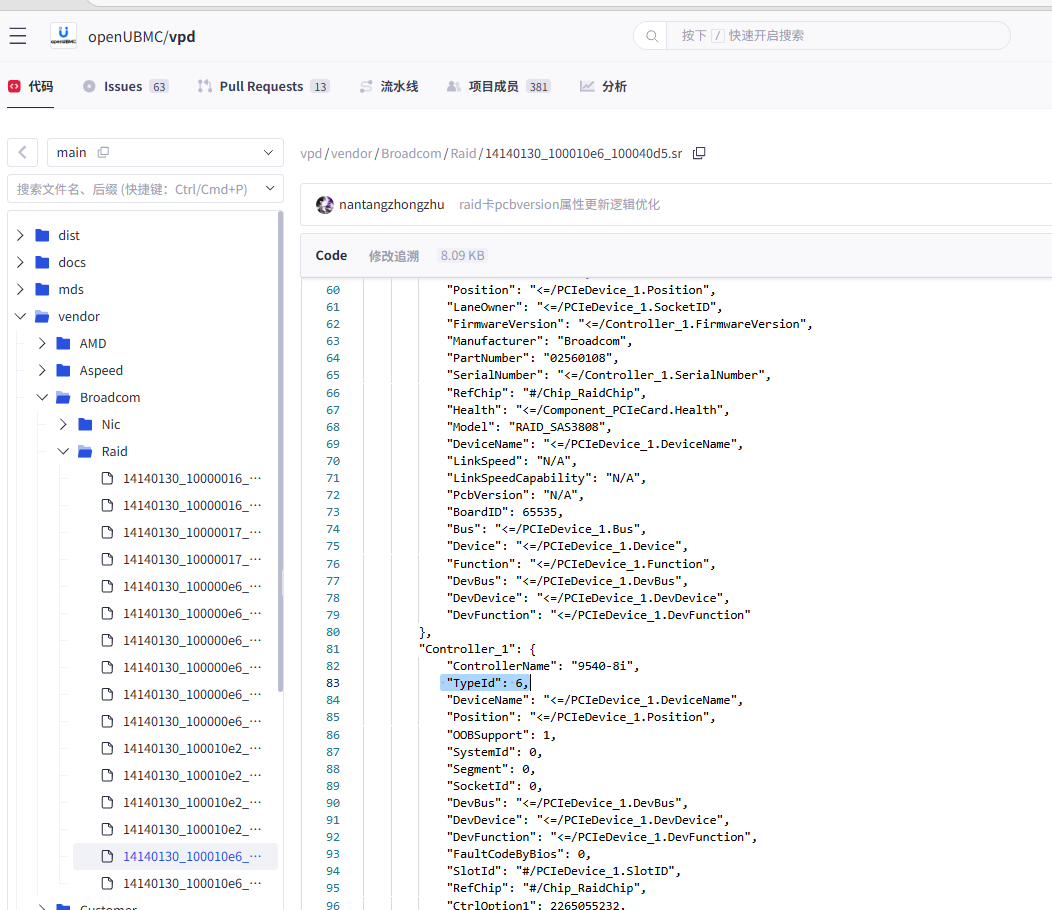Click the openUBMC/vpd repository title
The width and height of the screenshot is (1052, 910).
142,37
